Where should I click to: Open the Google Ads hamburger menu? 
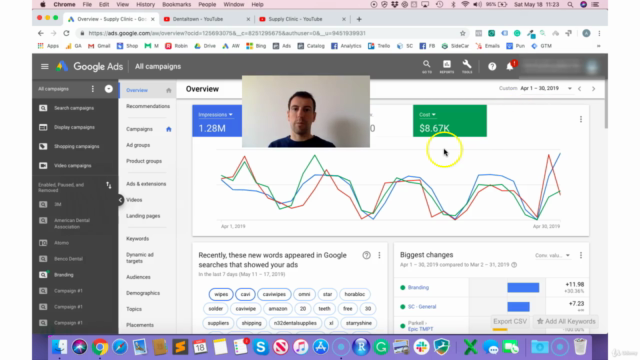tap(44, 67)
